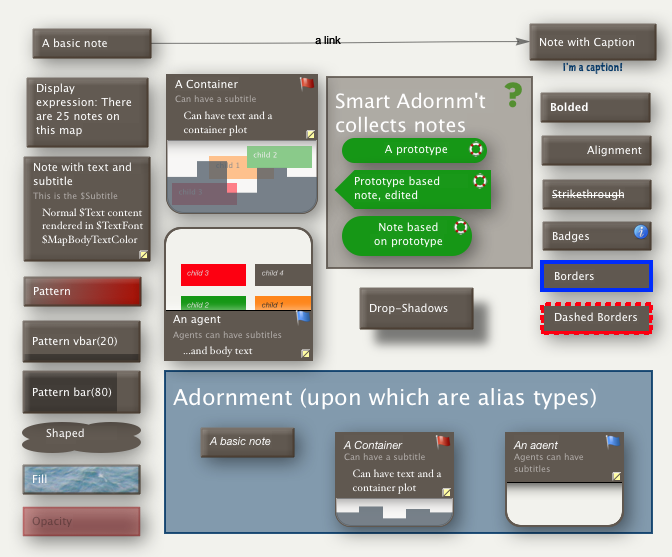The width and height of the screenshot is (672, 557).
Task: Click the green question mark on Smart Adornment
Action: (513, 95)
